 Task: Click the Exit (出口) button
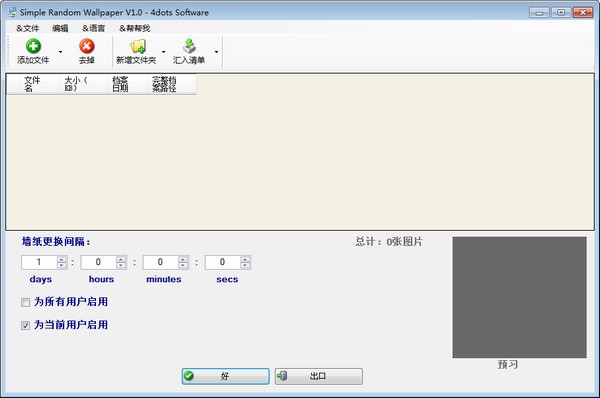(318, 376)
